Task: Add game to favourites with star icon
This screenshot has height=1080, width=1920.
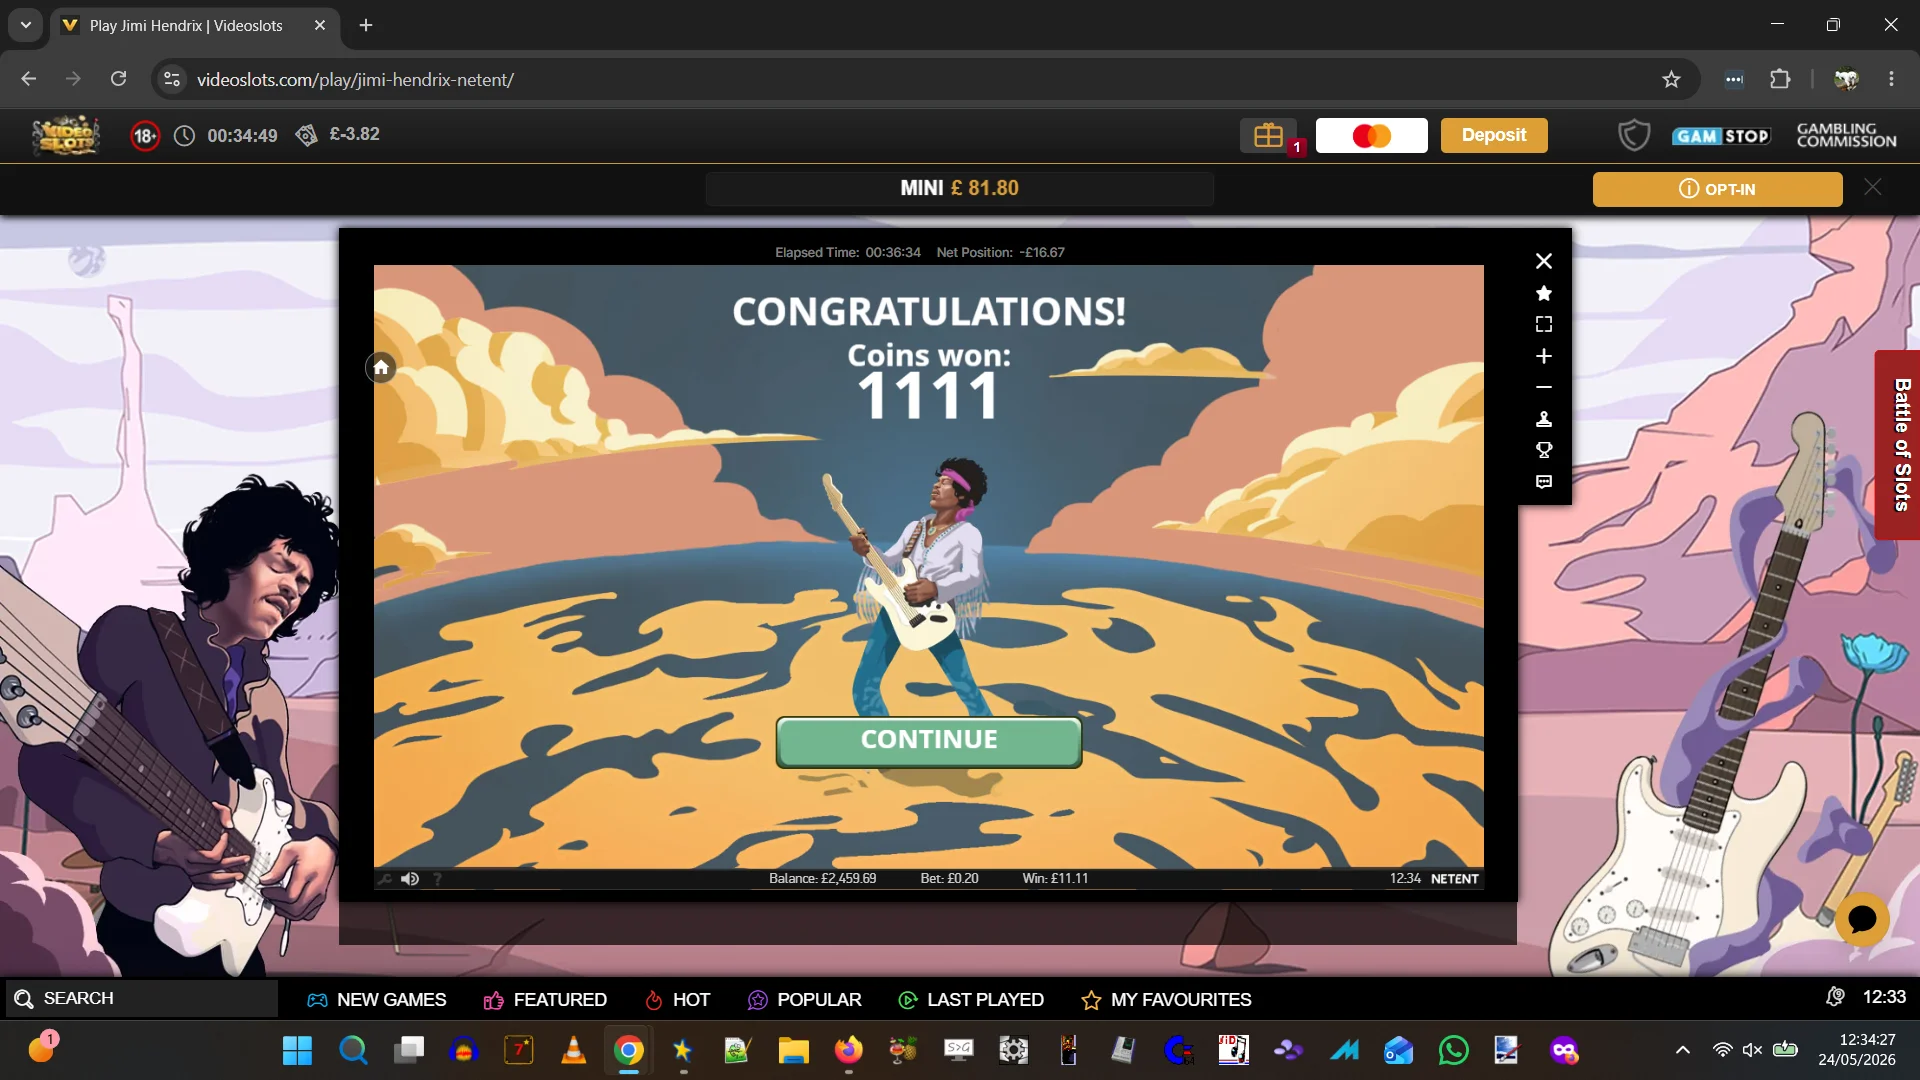Action: click(1544, 293)
